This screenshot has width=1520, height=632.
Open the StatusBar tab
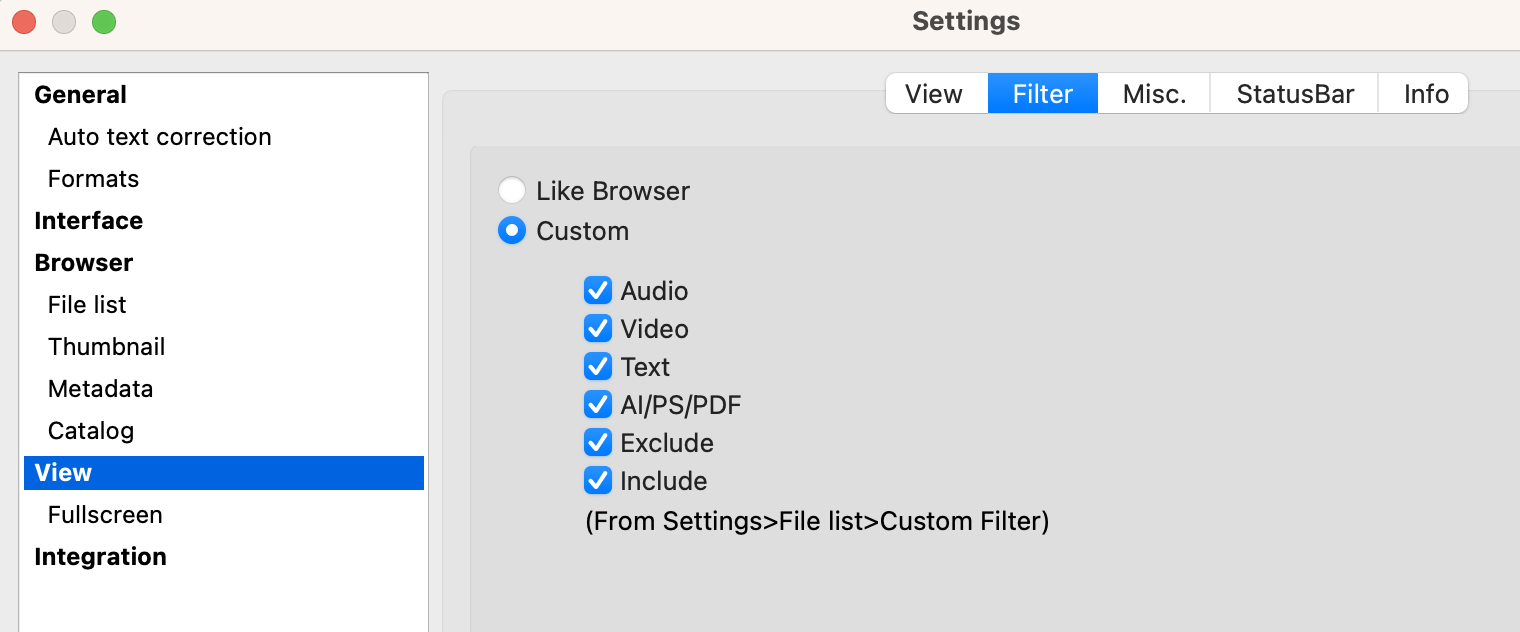click(x=1295, y=94)
